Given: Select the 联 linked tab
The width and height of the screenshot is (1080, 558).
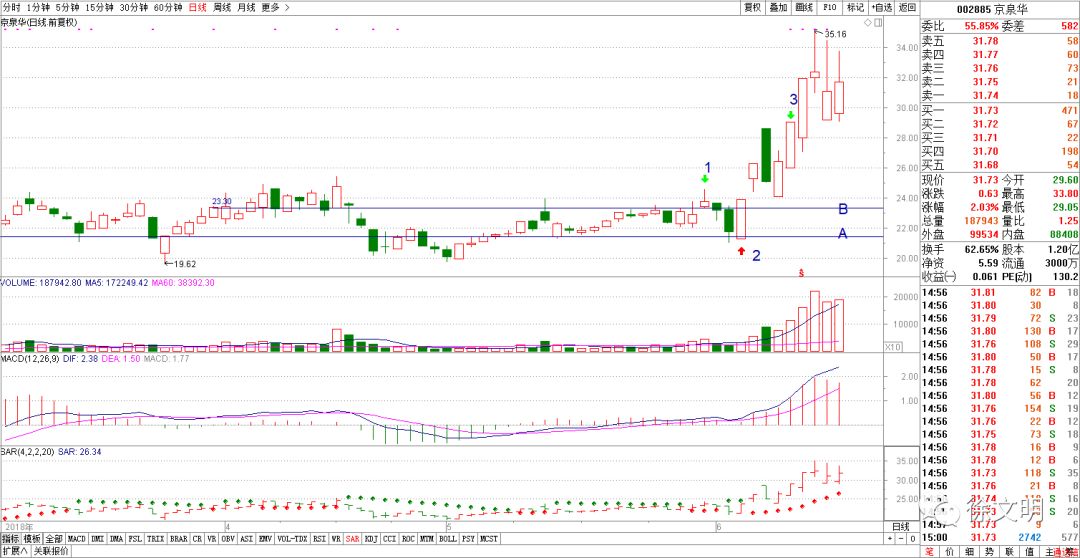Looking at the screenshot, I should coord(1008,552).
